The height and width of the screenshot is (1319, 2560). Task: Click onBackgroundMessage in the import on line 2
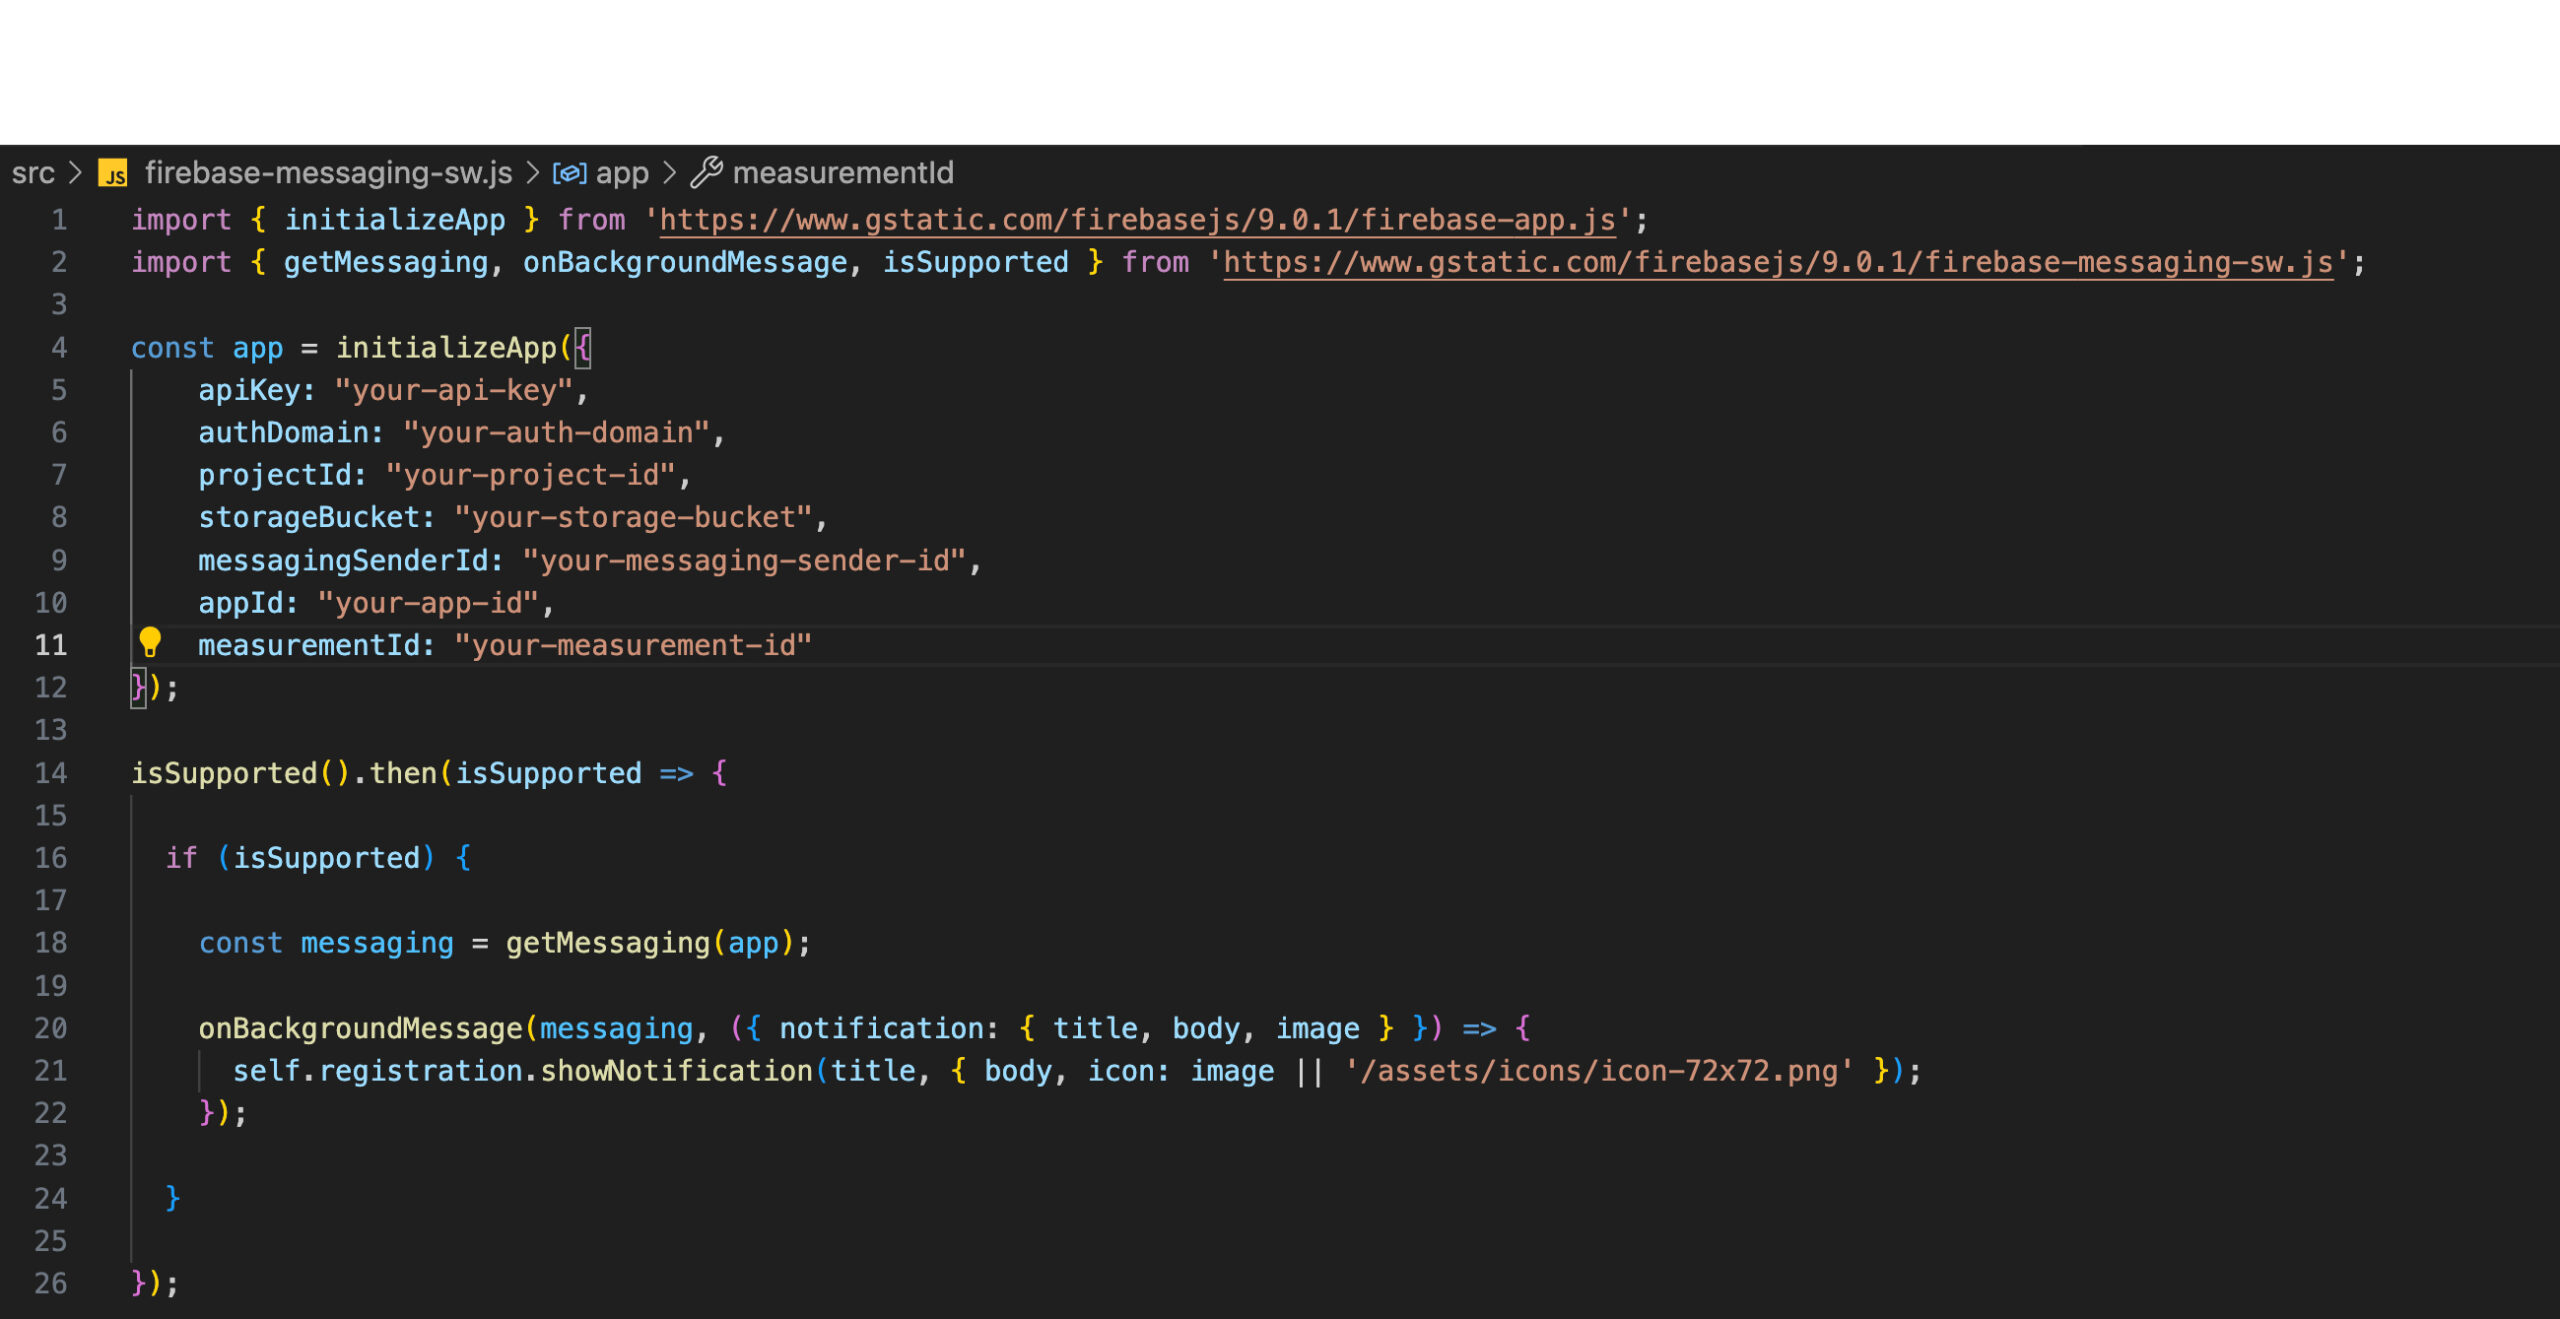[x=685, y=263]
